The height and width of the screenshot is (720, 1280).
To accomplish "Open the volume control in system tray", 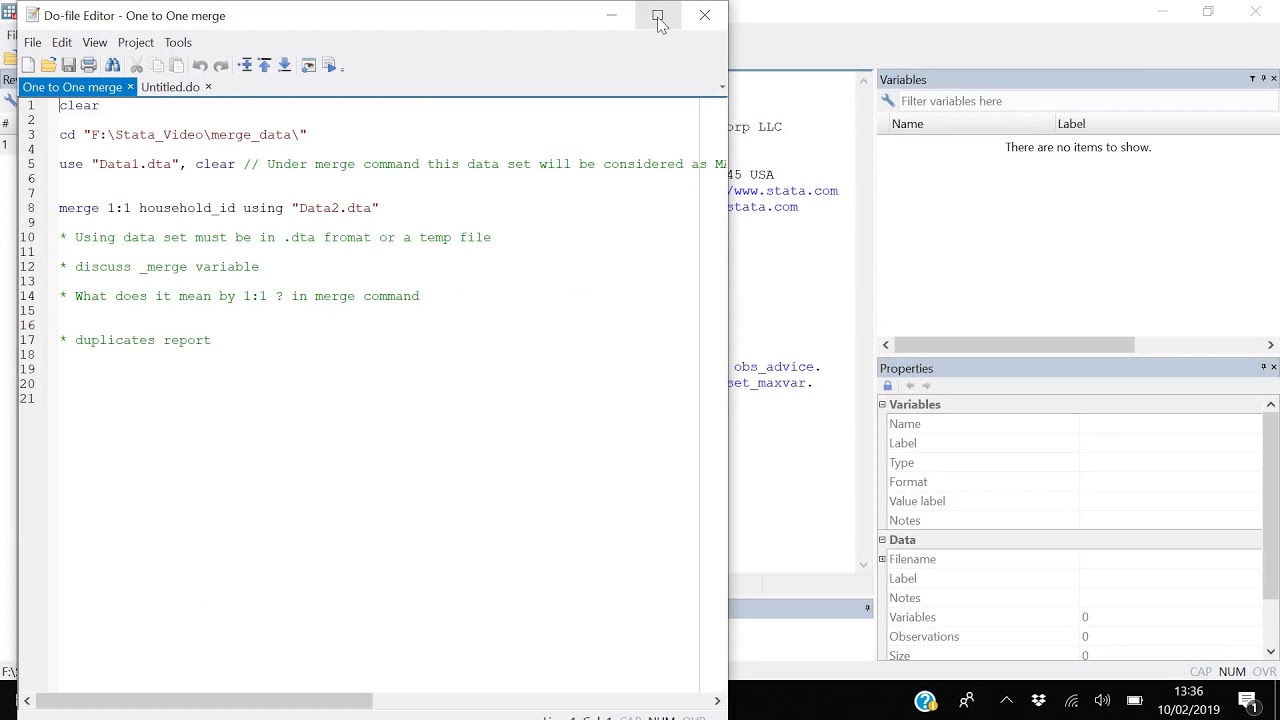I will pyautogui.click(x=1102, y=700).
